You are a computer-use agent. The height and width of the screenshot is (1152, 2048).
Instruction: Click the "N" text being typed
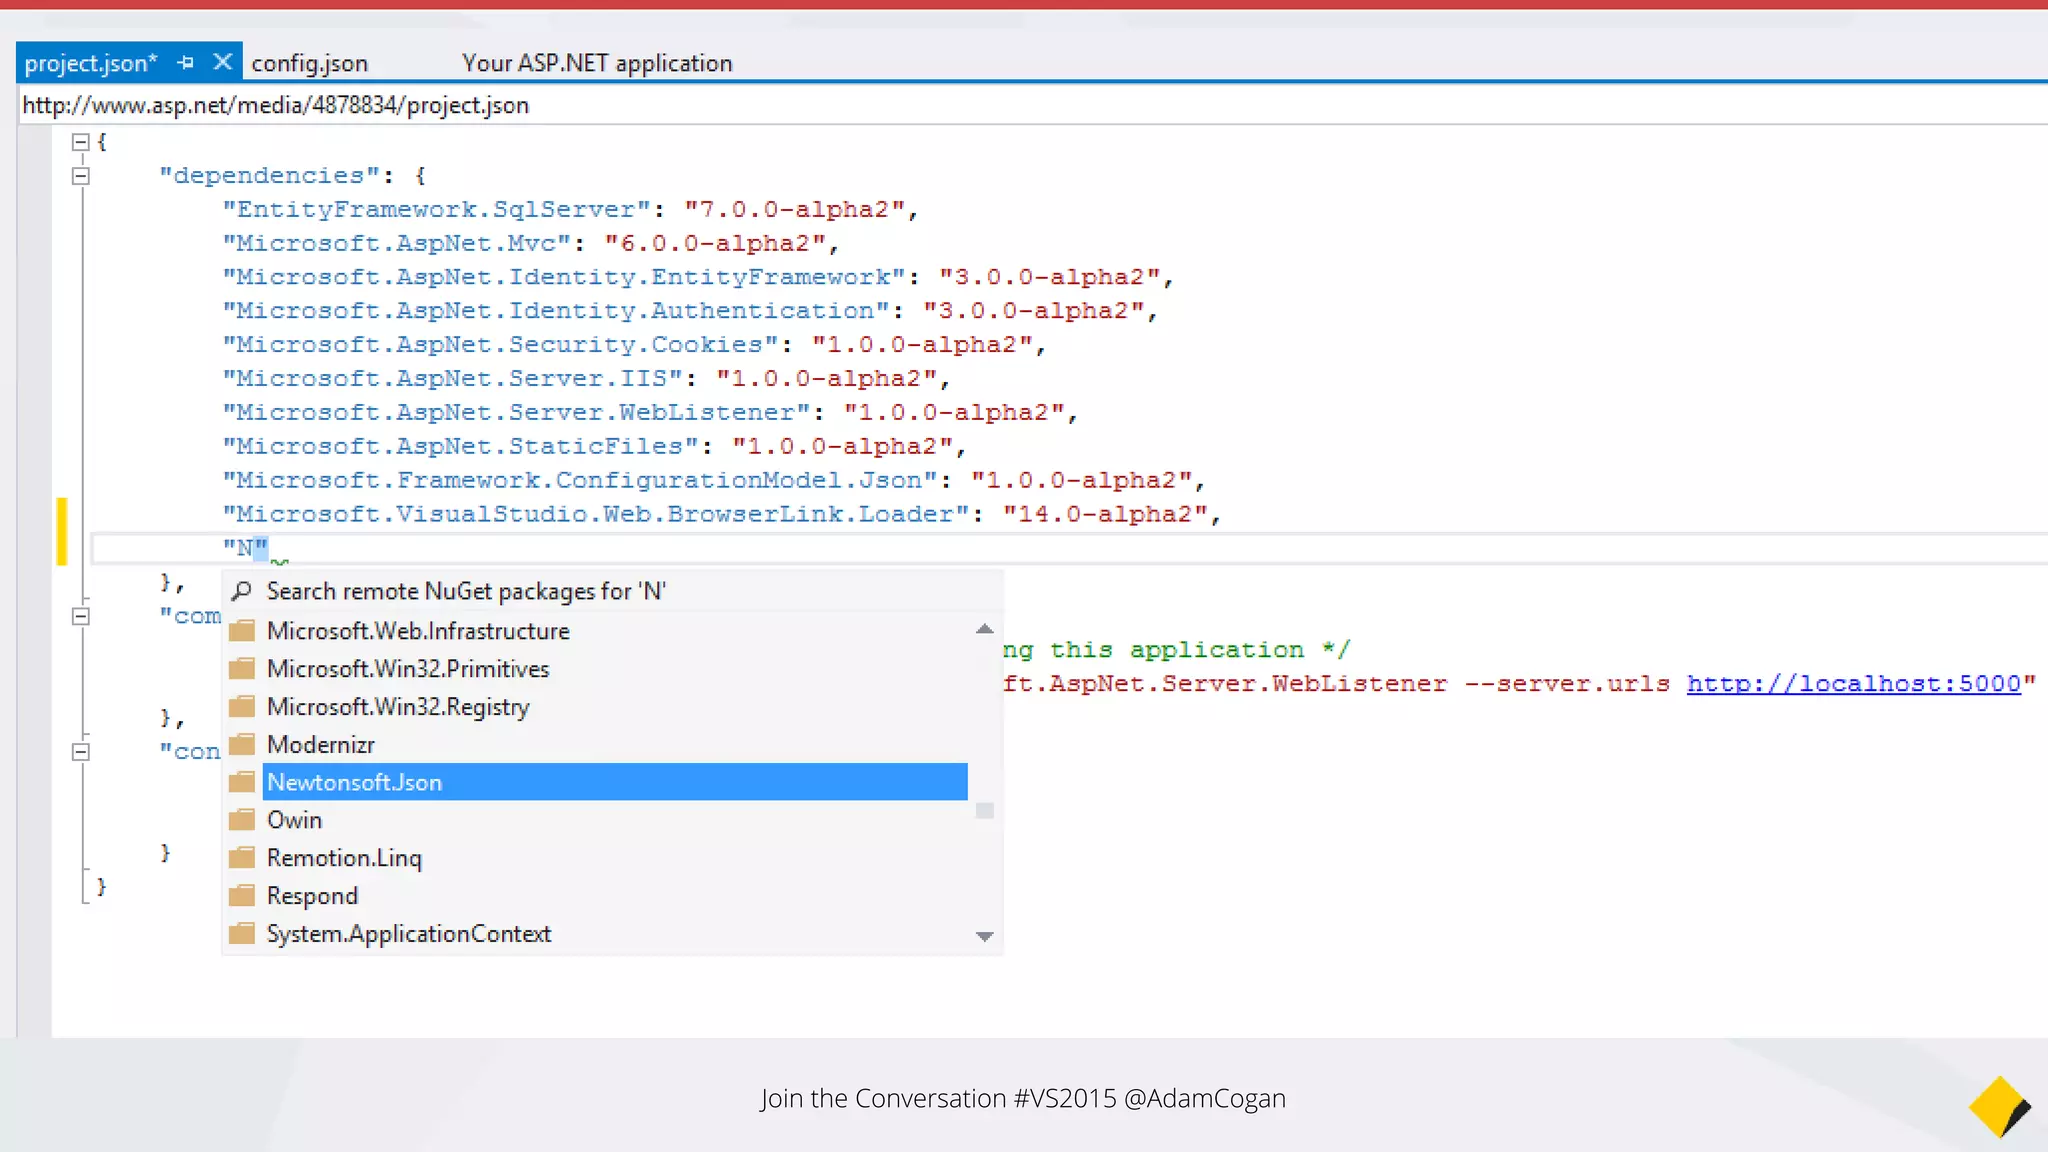coord(246,548)
